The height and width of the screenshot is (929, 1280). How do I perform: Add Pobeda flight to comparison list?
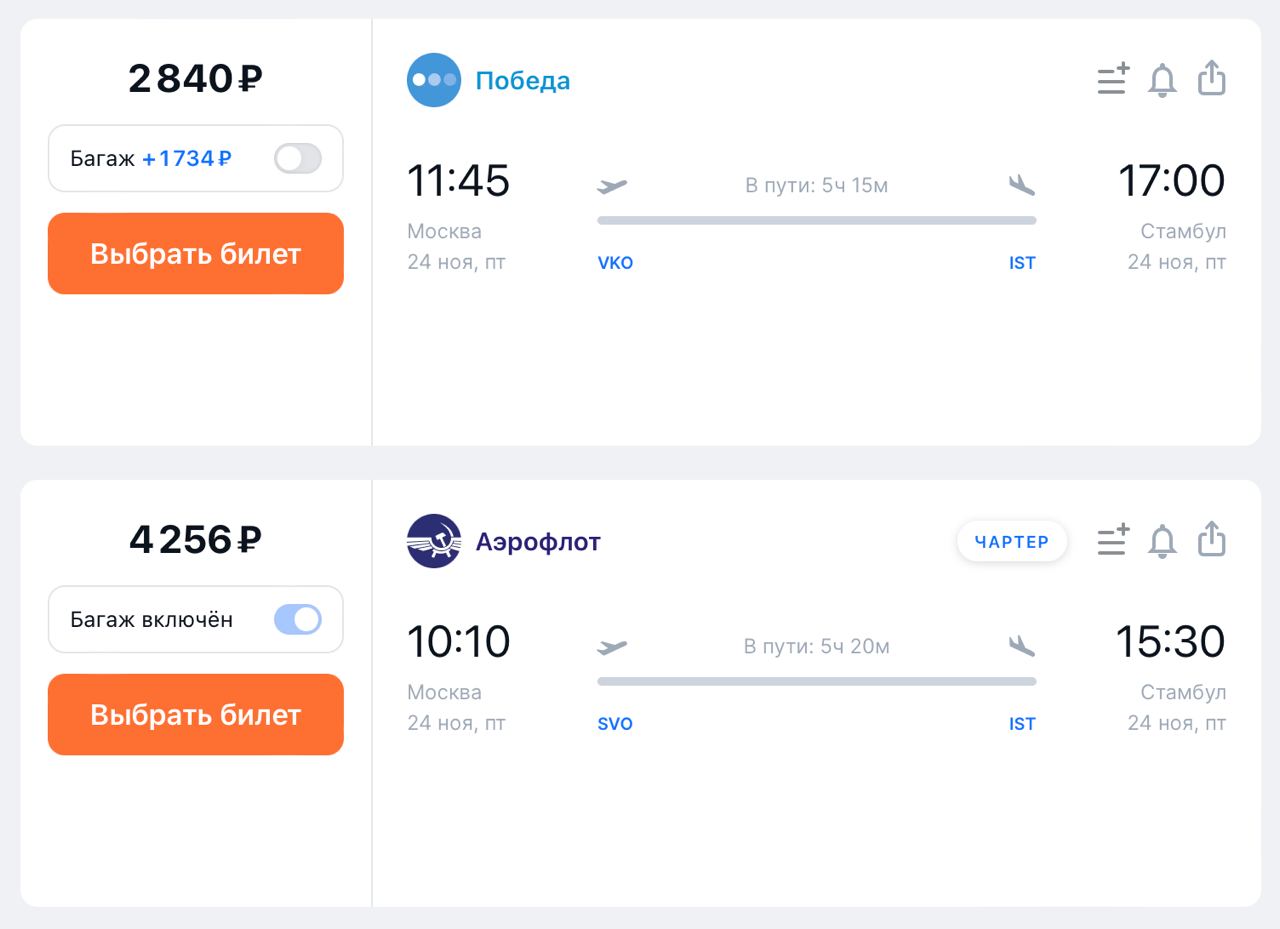[1113, 79]
